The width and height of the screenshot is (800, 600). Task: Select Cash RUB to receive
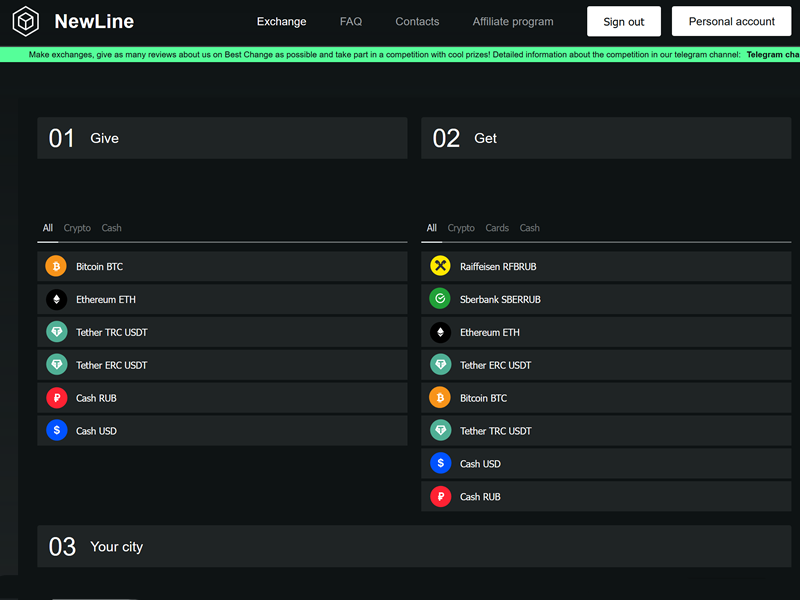coord(606,496)
